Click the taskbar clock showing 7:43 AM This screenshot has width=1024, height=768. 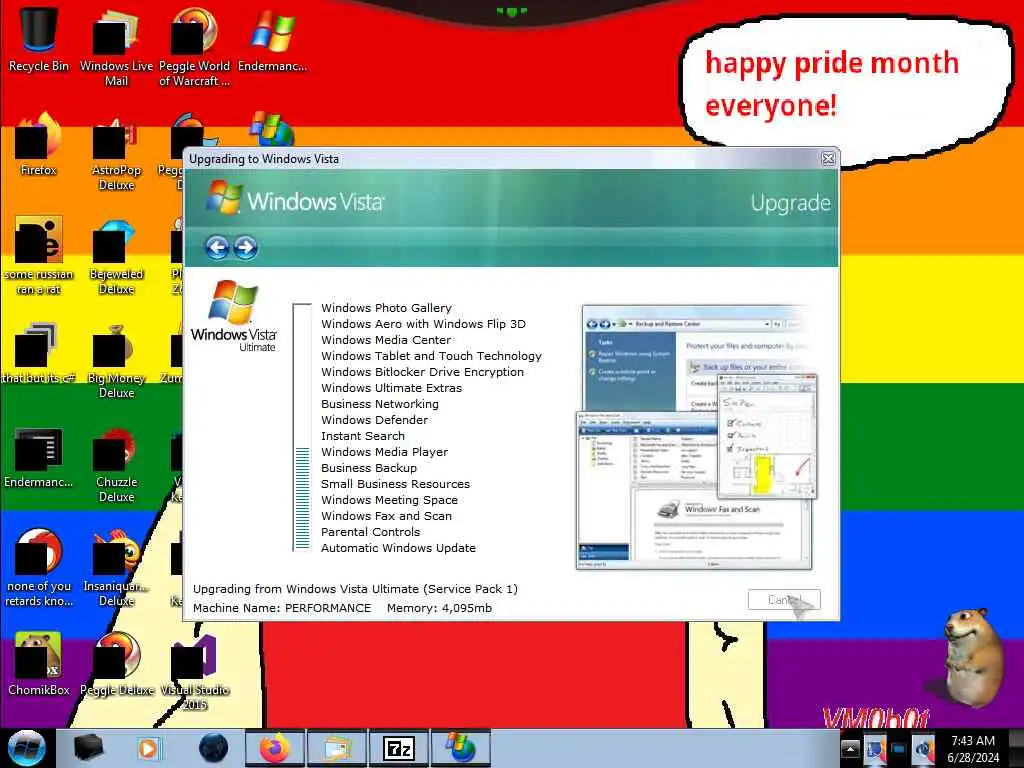point(973,748)
